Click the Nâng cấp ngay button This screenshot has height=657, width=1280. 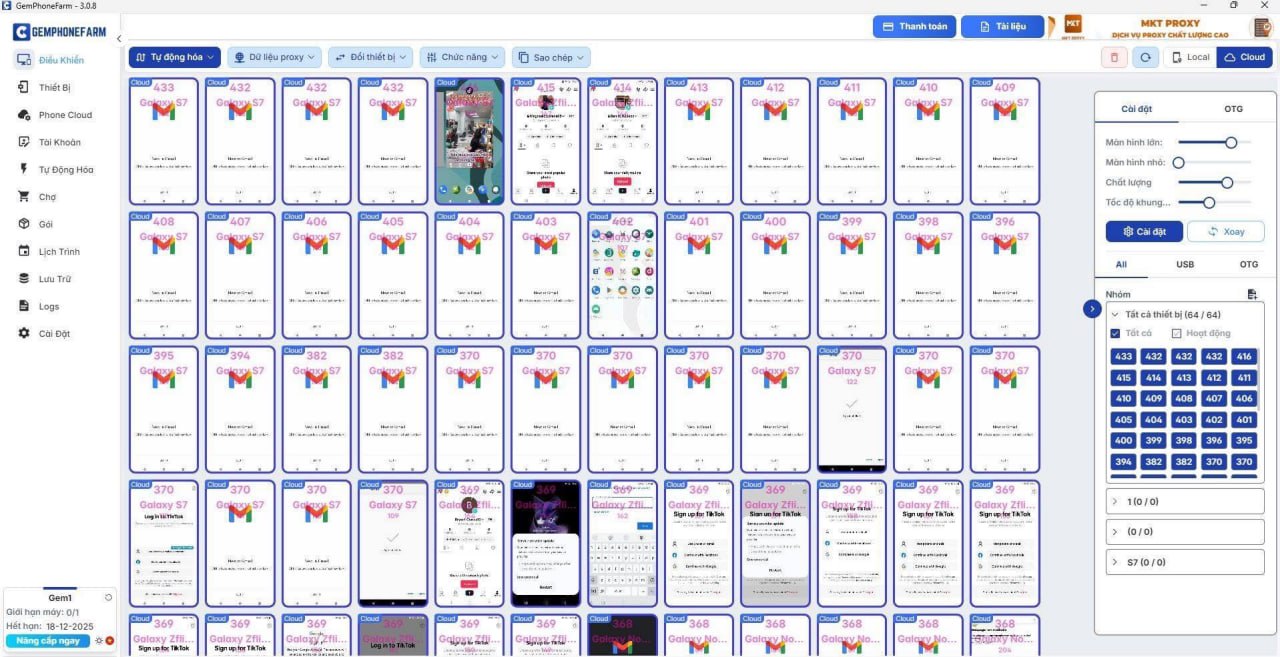coord(48,640)
